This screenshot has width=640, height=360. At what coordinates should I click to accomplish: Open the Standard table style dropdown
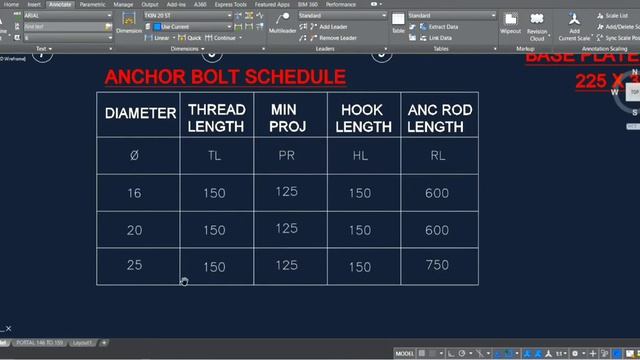point(493,16)
